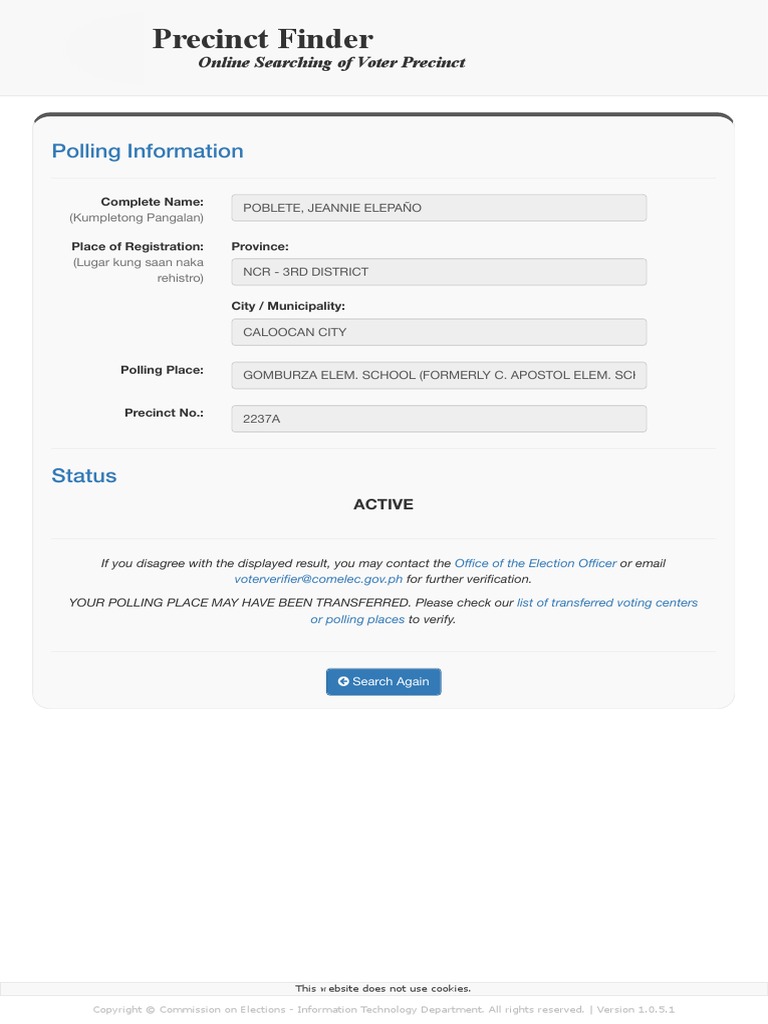
Task: Open the Office of the Election Officer link
Action: [x=535, y=563]
